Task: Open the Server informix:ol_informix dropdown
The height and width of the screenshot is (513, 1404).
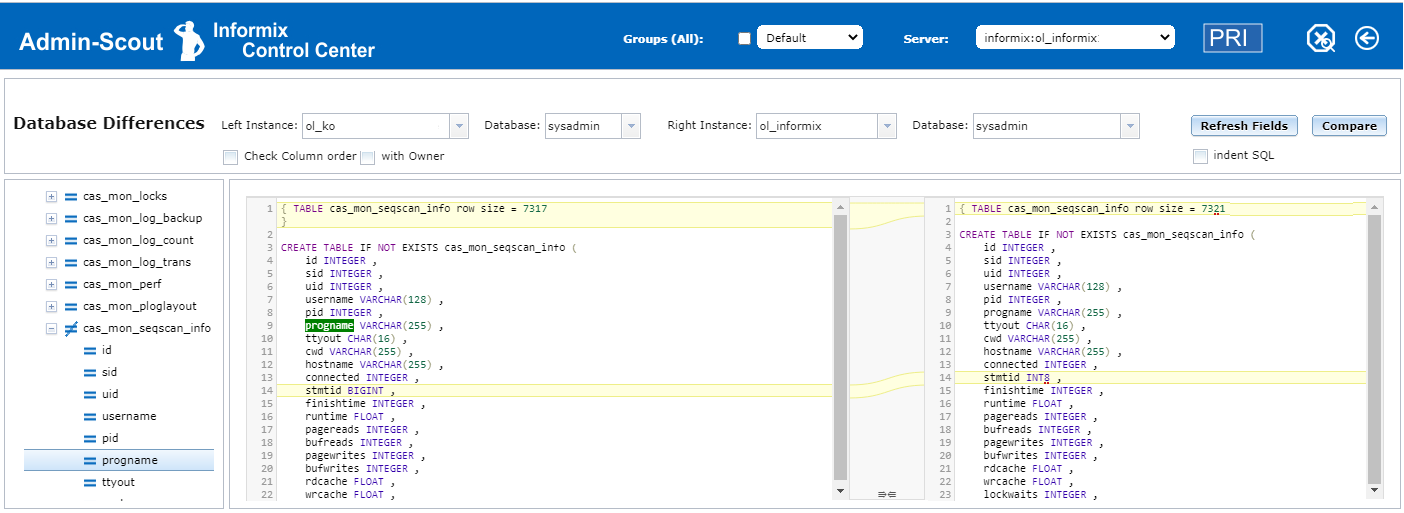Action: [1075, 38]
